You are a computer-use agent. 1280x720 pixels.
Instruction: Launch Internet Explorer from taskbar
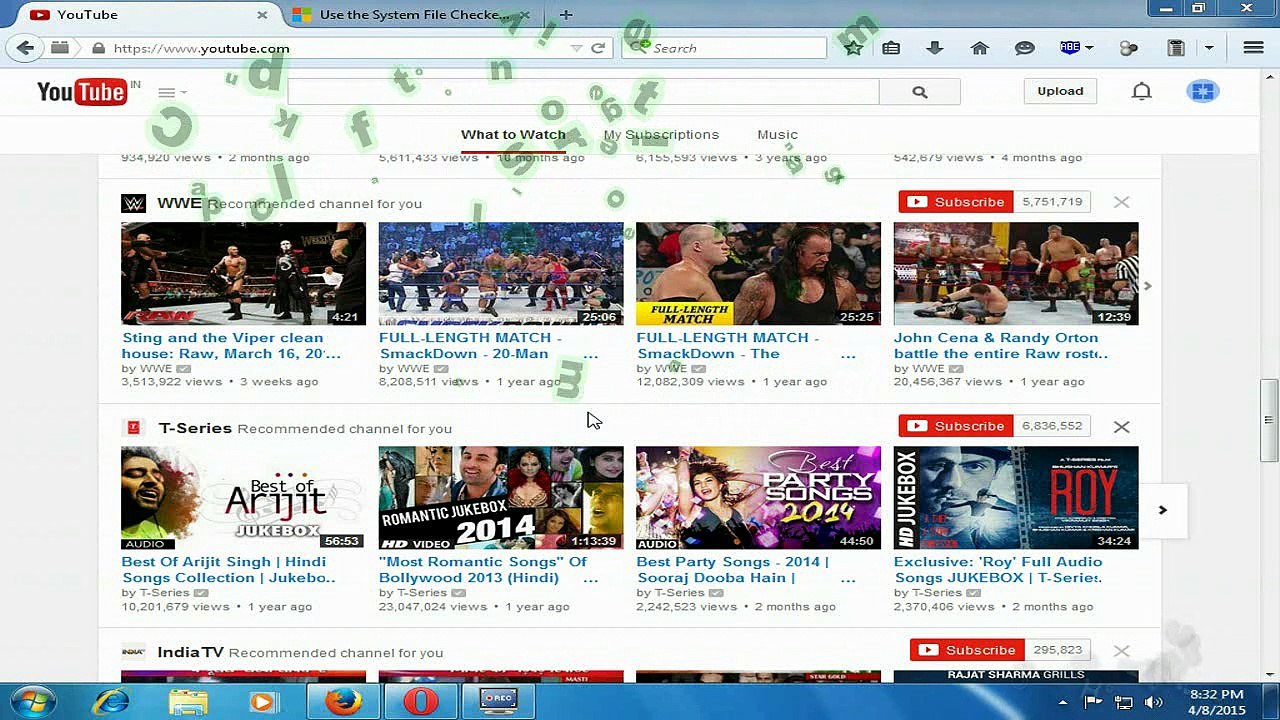[111, 702]
